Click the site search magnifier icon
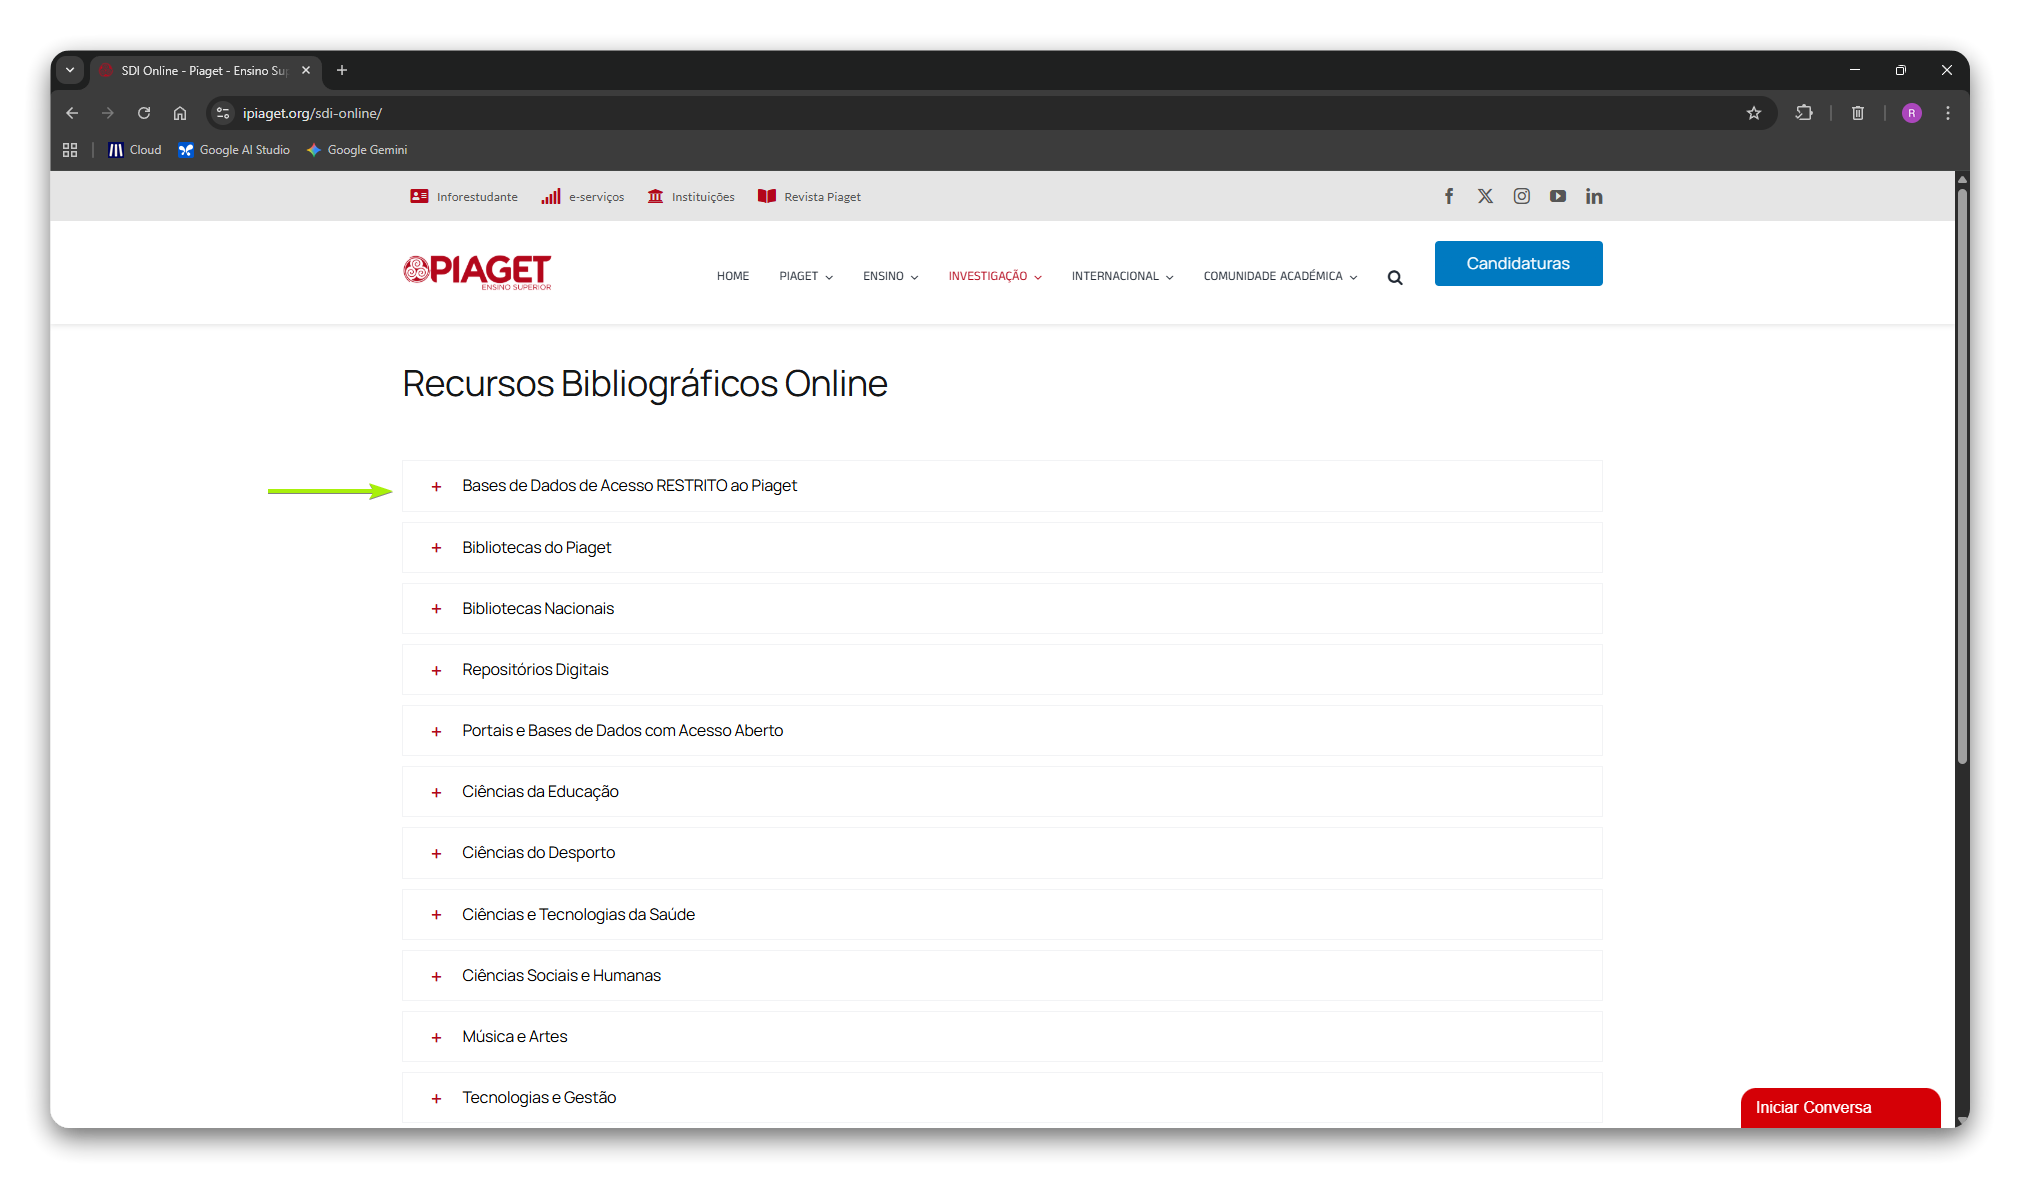 [1395, 278]
